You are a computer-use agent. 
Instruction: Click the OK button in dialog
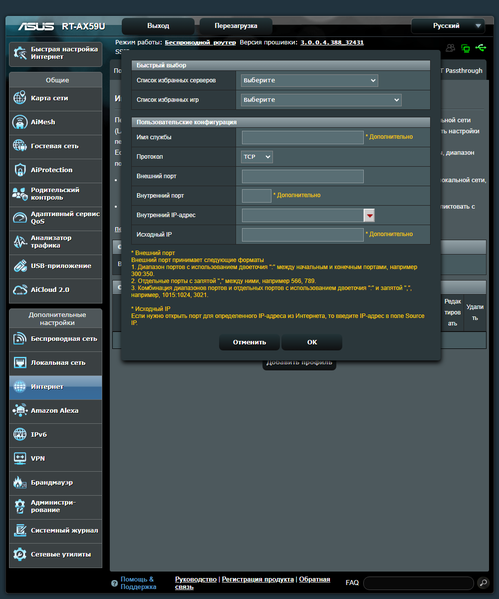click(x=312, y=342)
